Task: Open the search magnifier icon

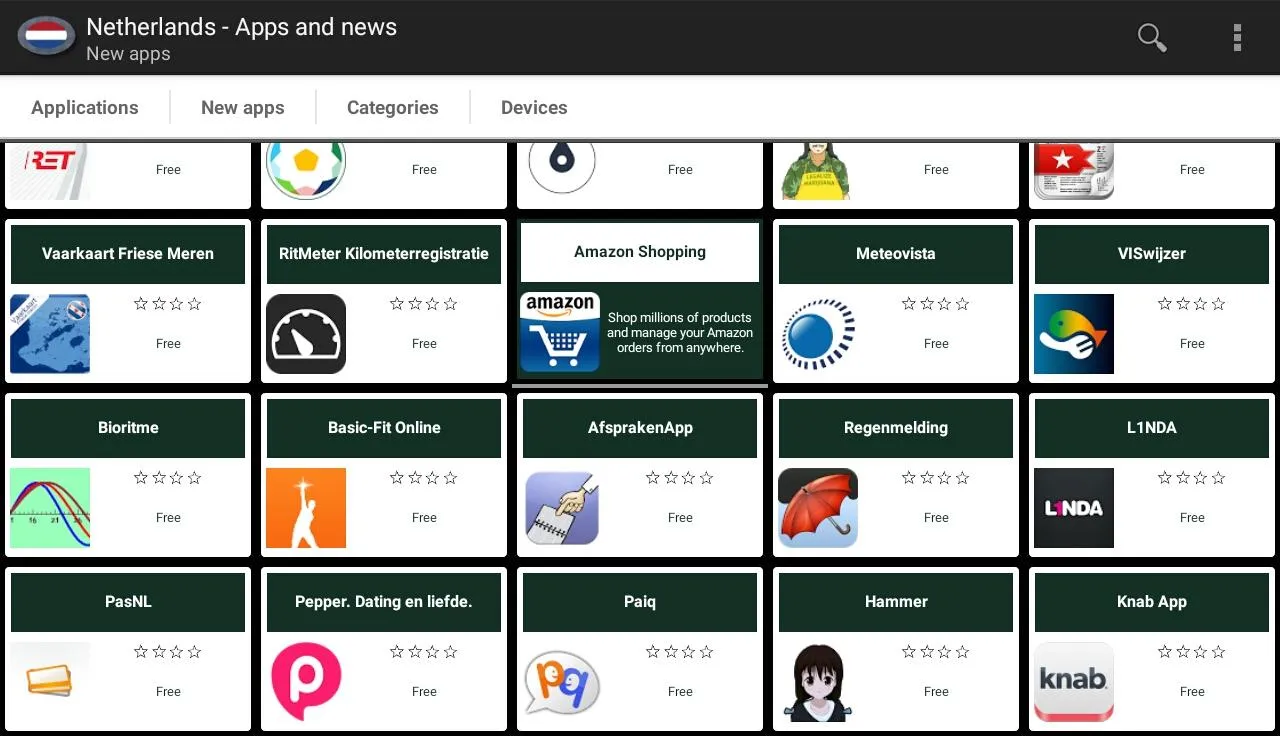Action: click(x=1152, y=37)
